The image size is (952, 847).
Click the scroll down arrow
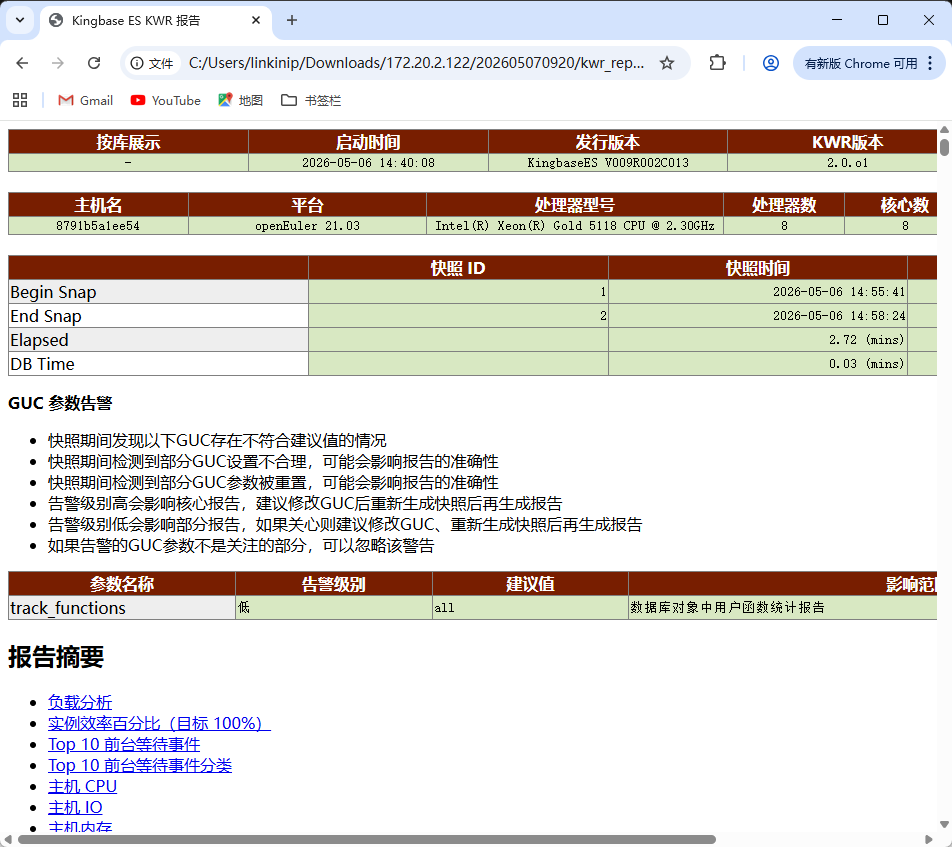pyautogui.click(x=944, y=825)
